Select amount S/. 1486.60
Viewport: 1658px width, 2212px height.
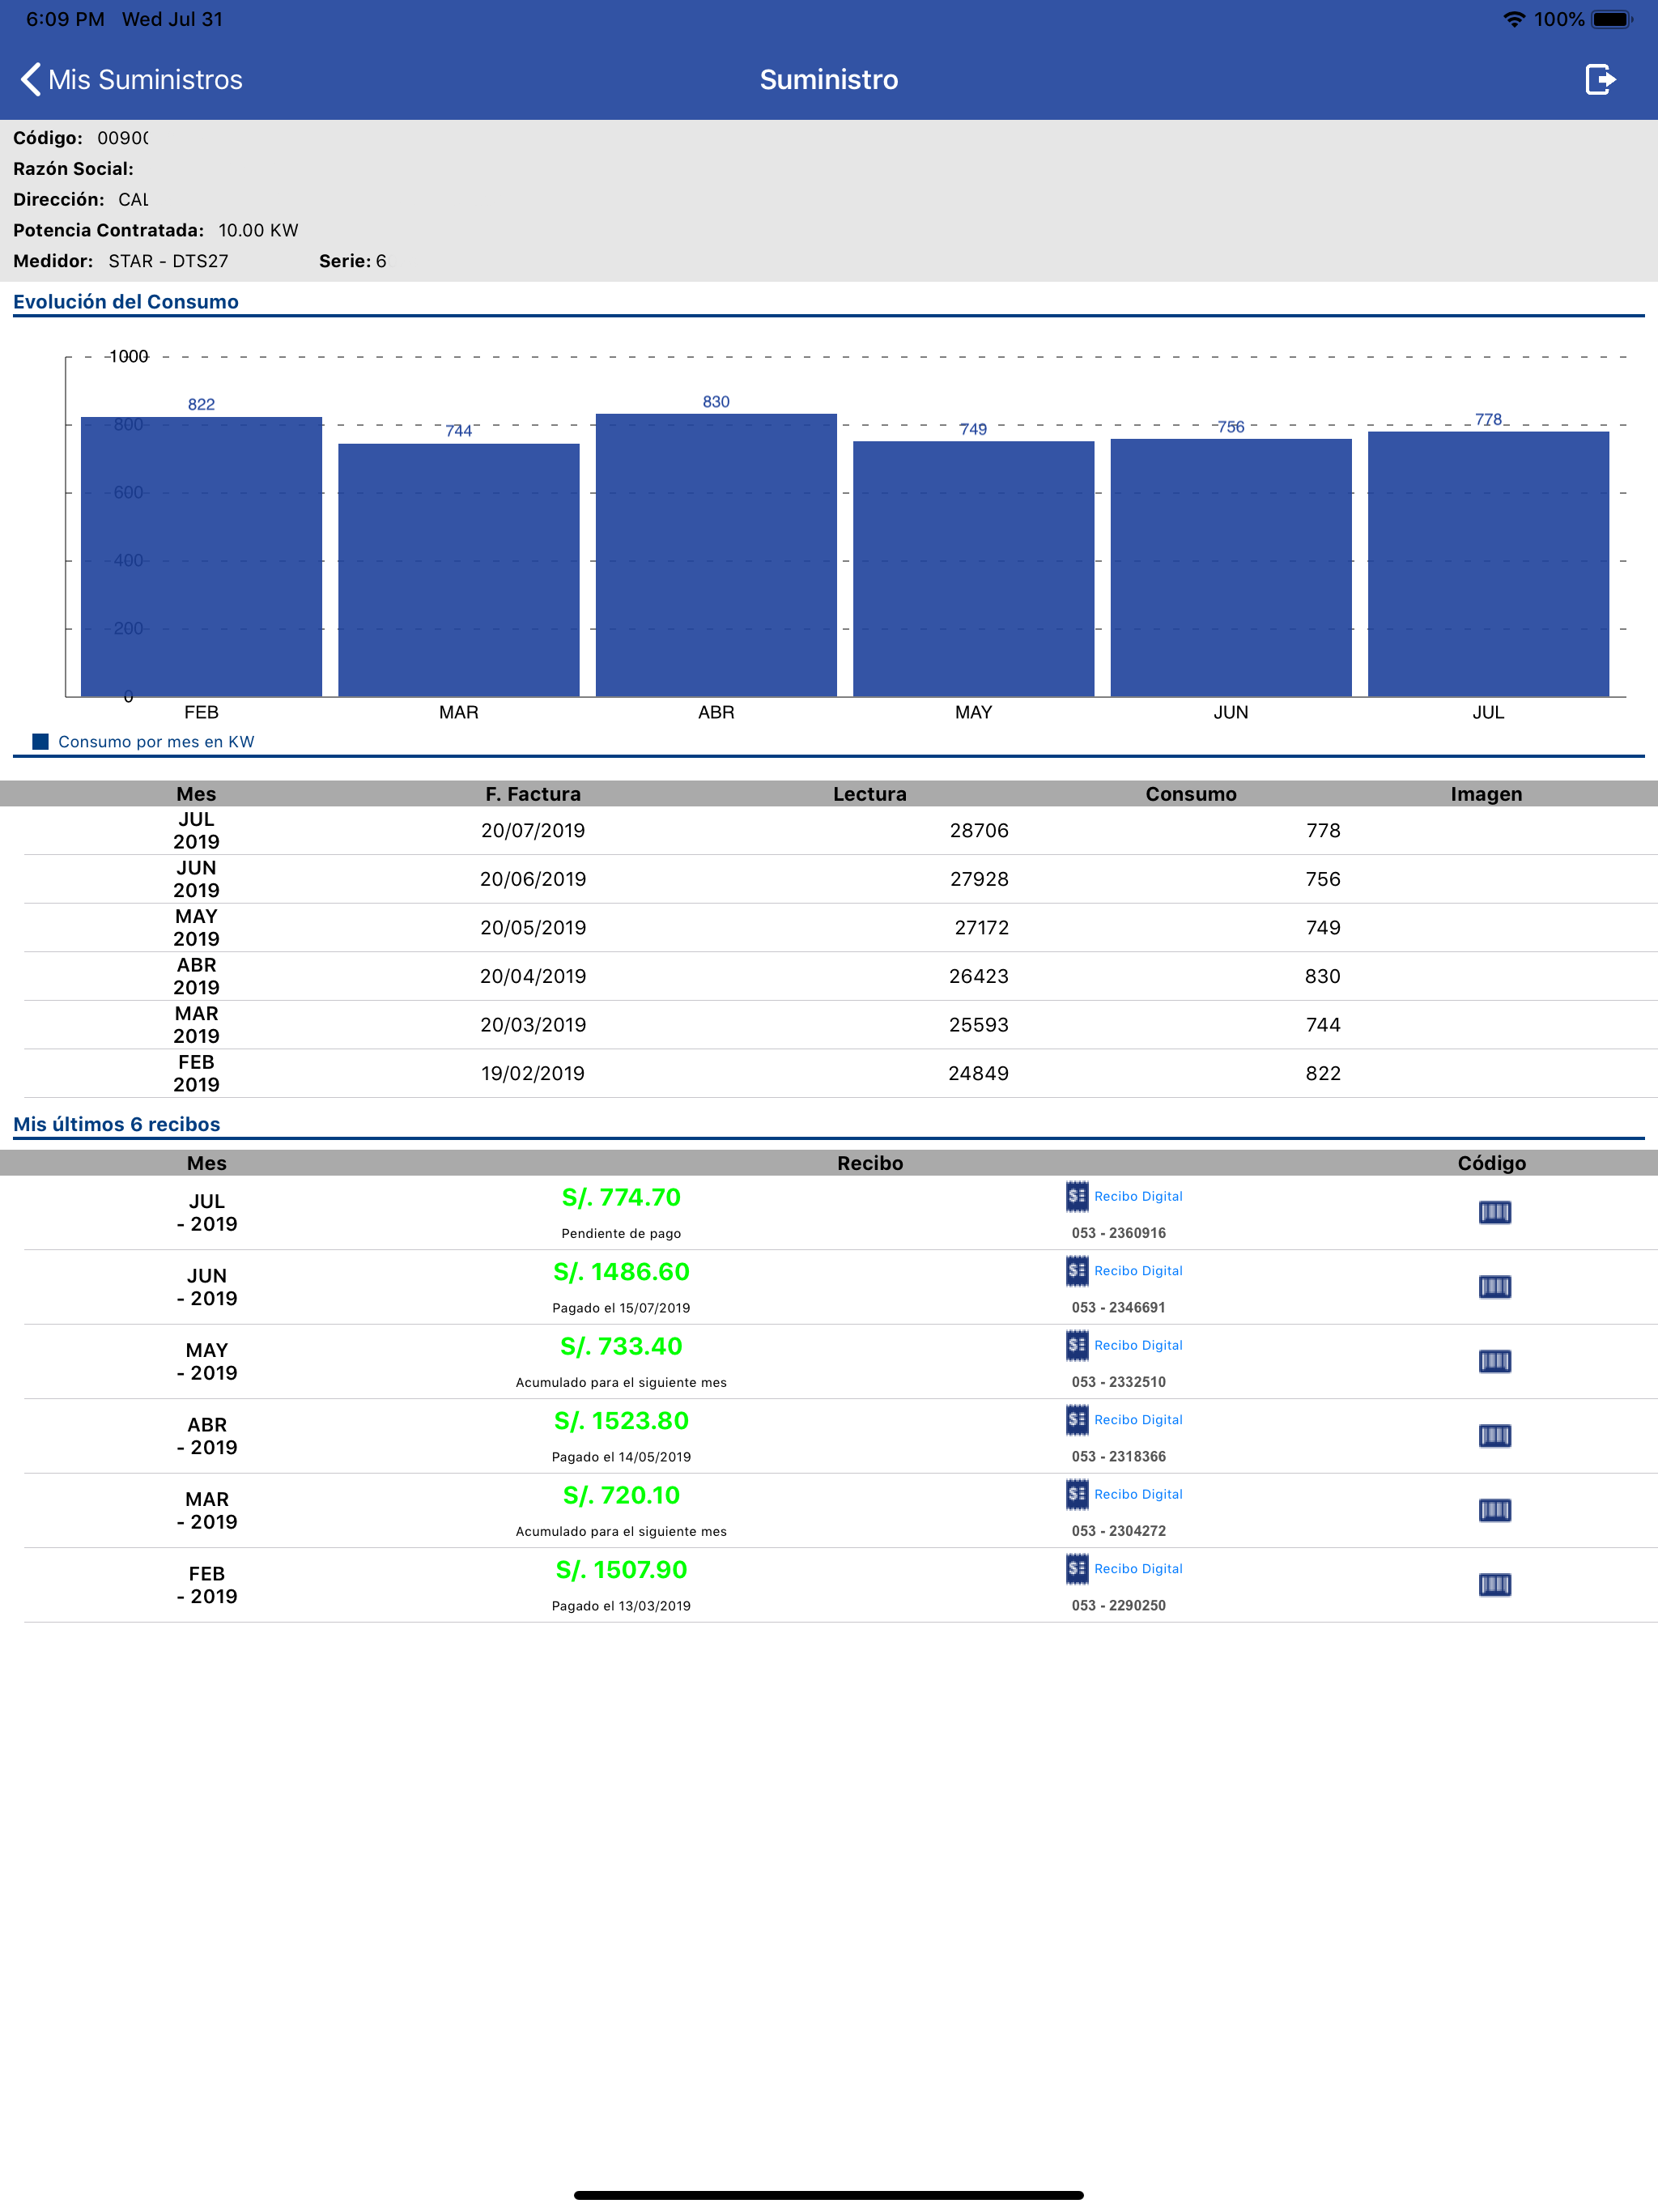click(621, 1272)
